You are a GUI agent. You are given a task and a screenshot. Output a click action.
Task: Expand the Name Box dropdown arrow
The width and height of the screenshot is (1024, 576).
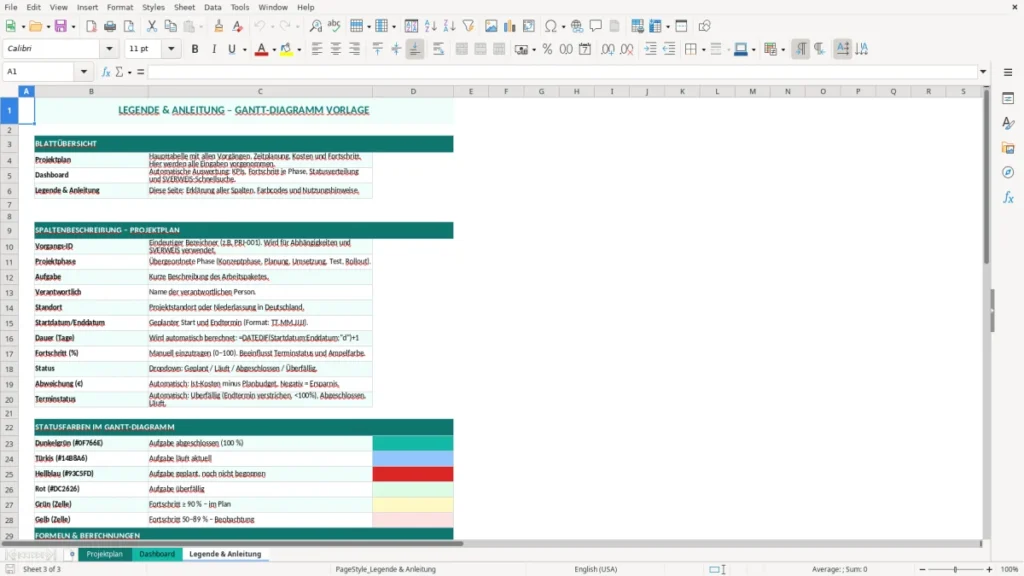click(x=84, y=72)
